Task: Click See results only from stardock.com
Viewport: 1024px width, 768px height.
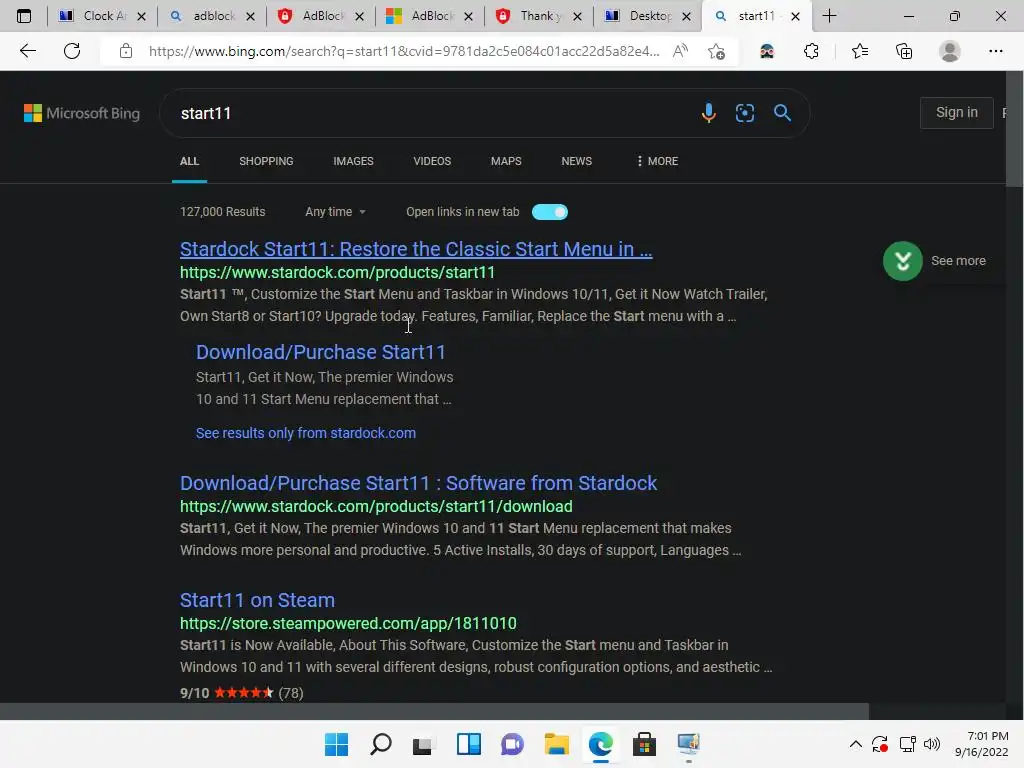Action: [x=306, y=433]
